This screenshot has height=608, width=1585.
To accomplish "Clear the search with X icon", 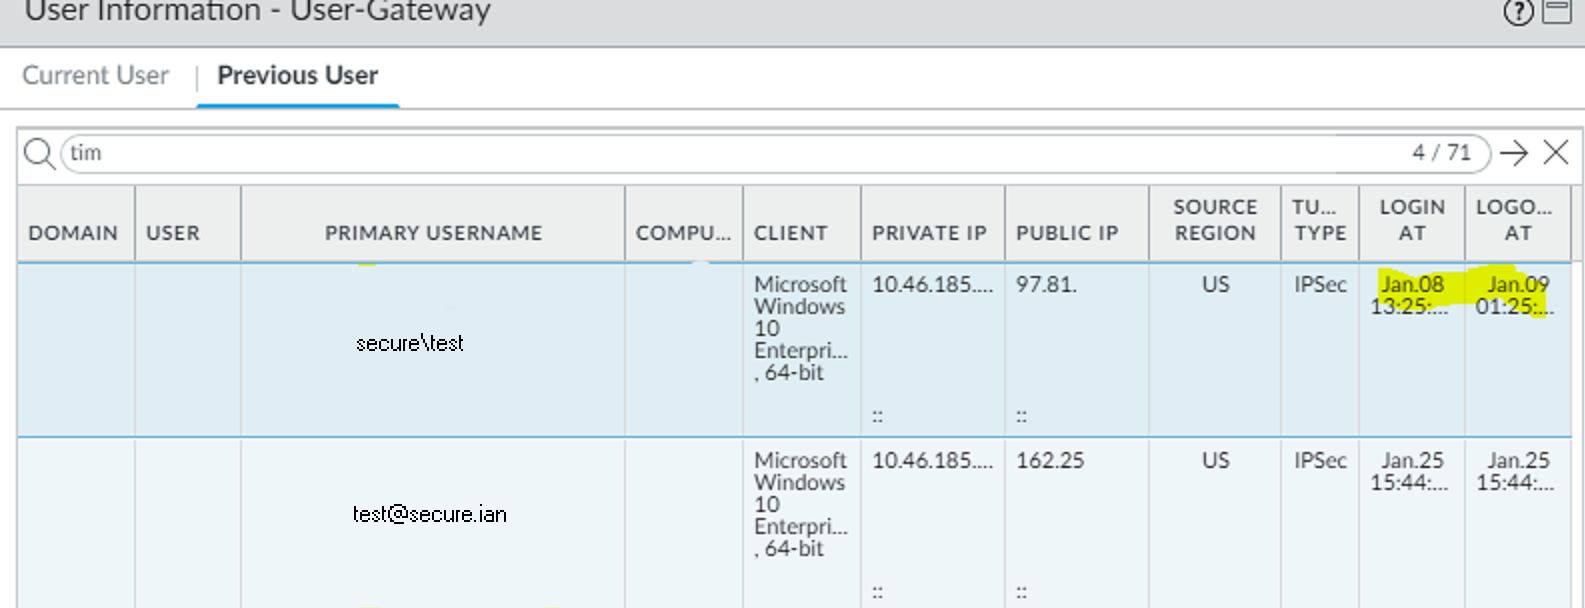I will pos(1556,153).
